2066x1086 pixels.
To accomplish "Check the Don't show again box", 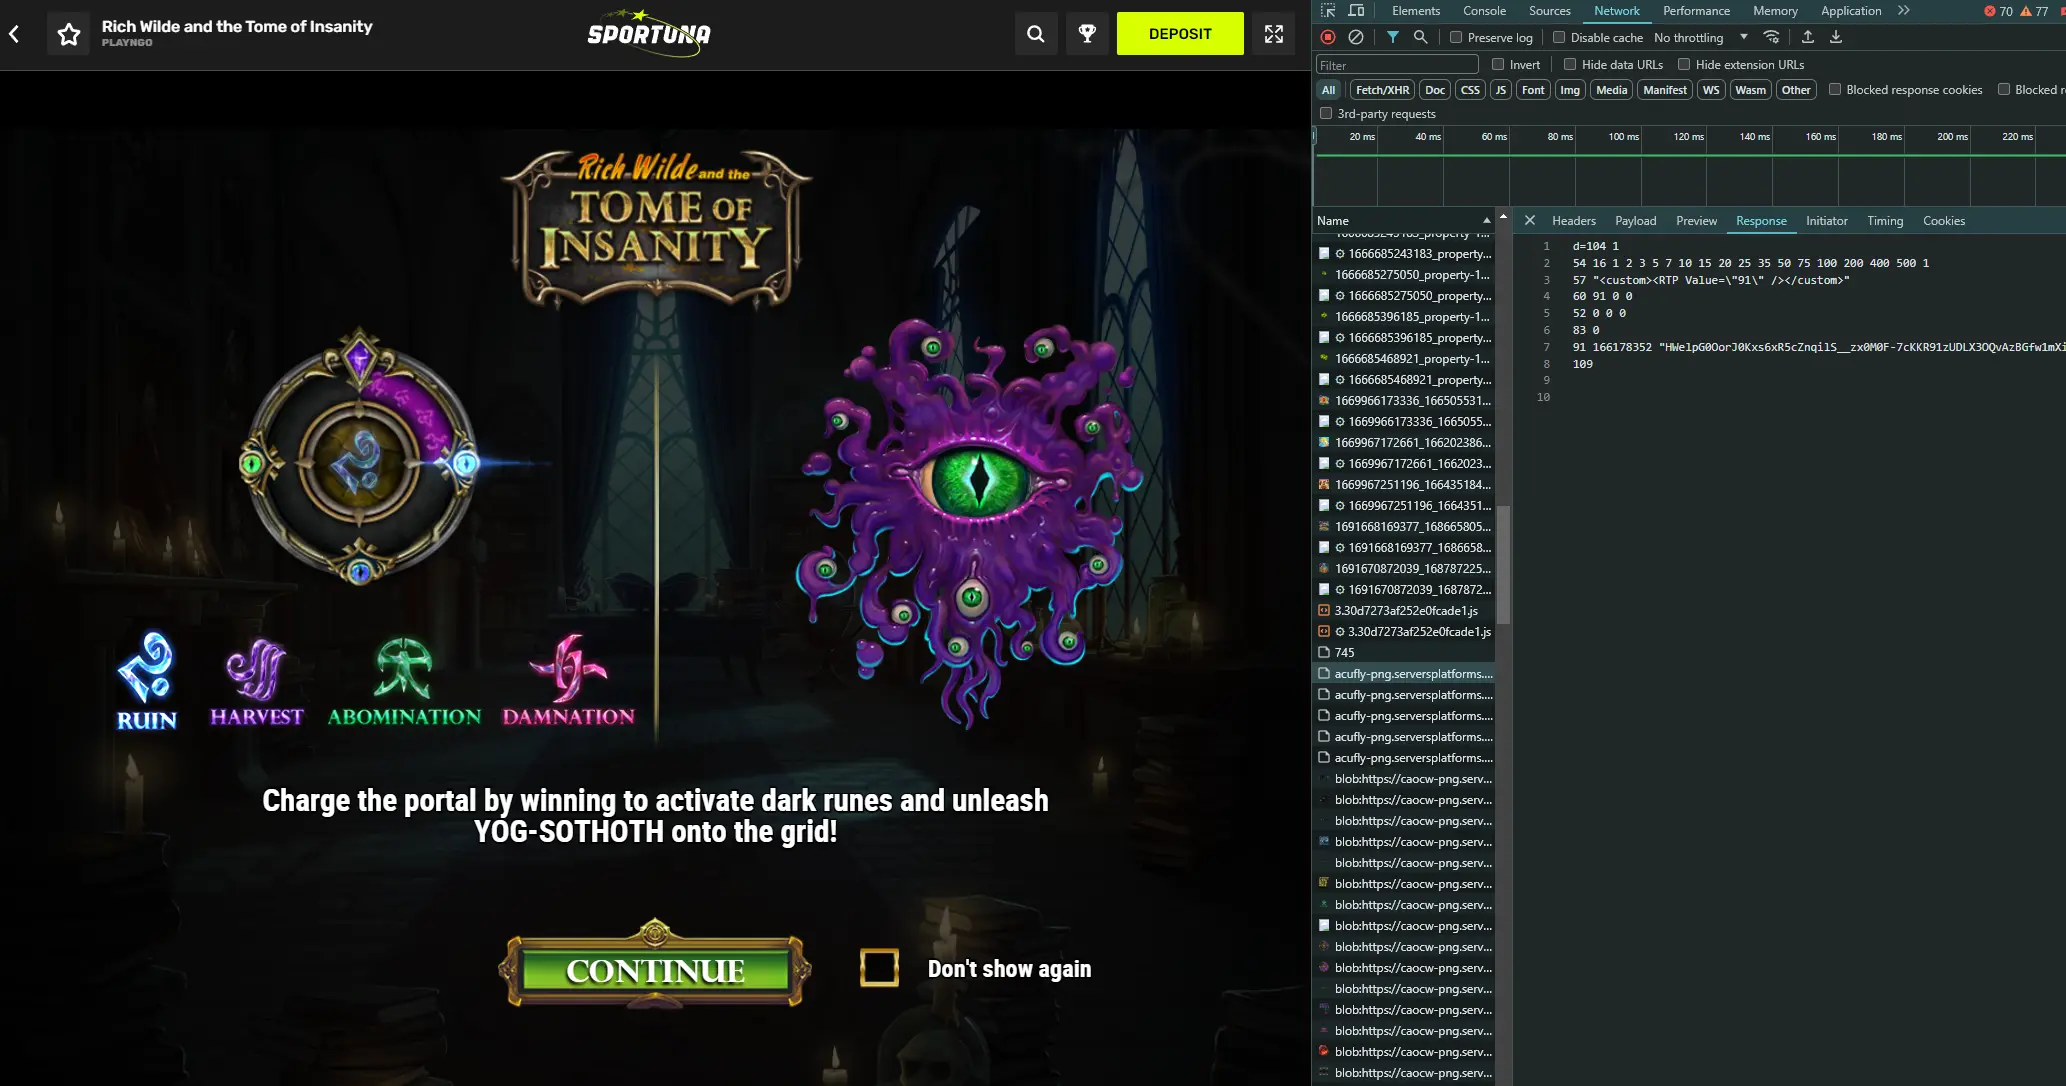I will [x=879, y=967].
